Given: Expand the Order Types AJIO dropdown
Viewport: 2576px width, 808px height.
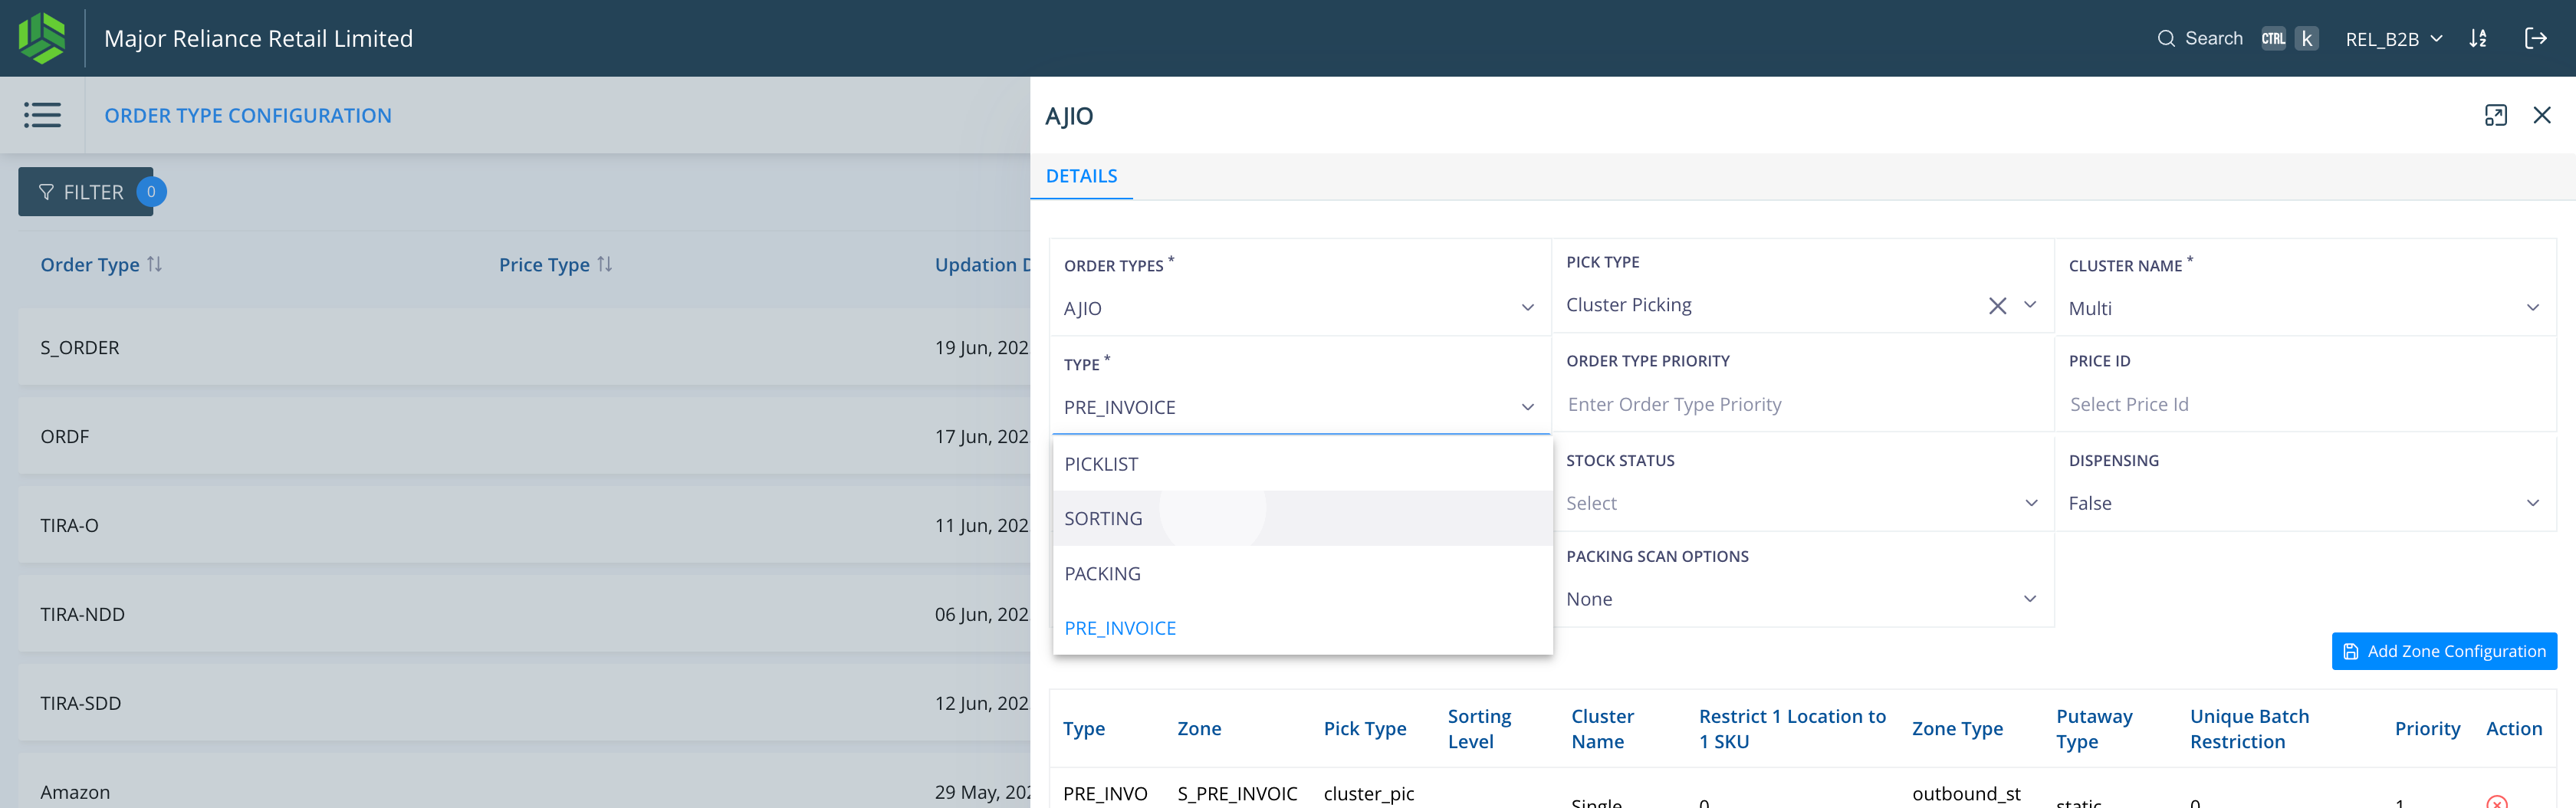Looking at the screenshot, I should pyautogui.click(x=1527, y=308).
